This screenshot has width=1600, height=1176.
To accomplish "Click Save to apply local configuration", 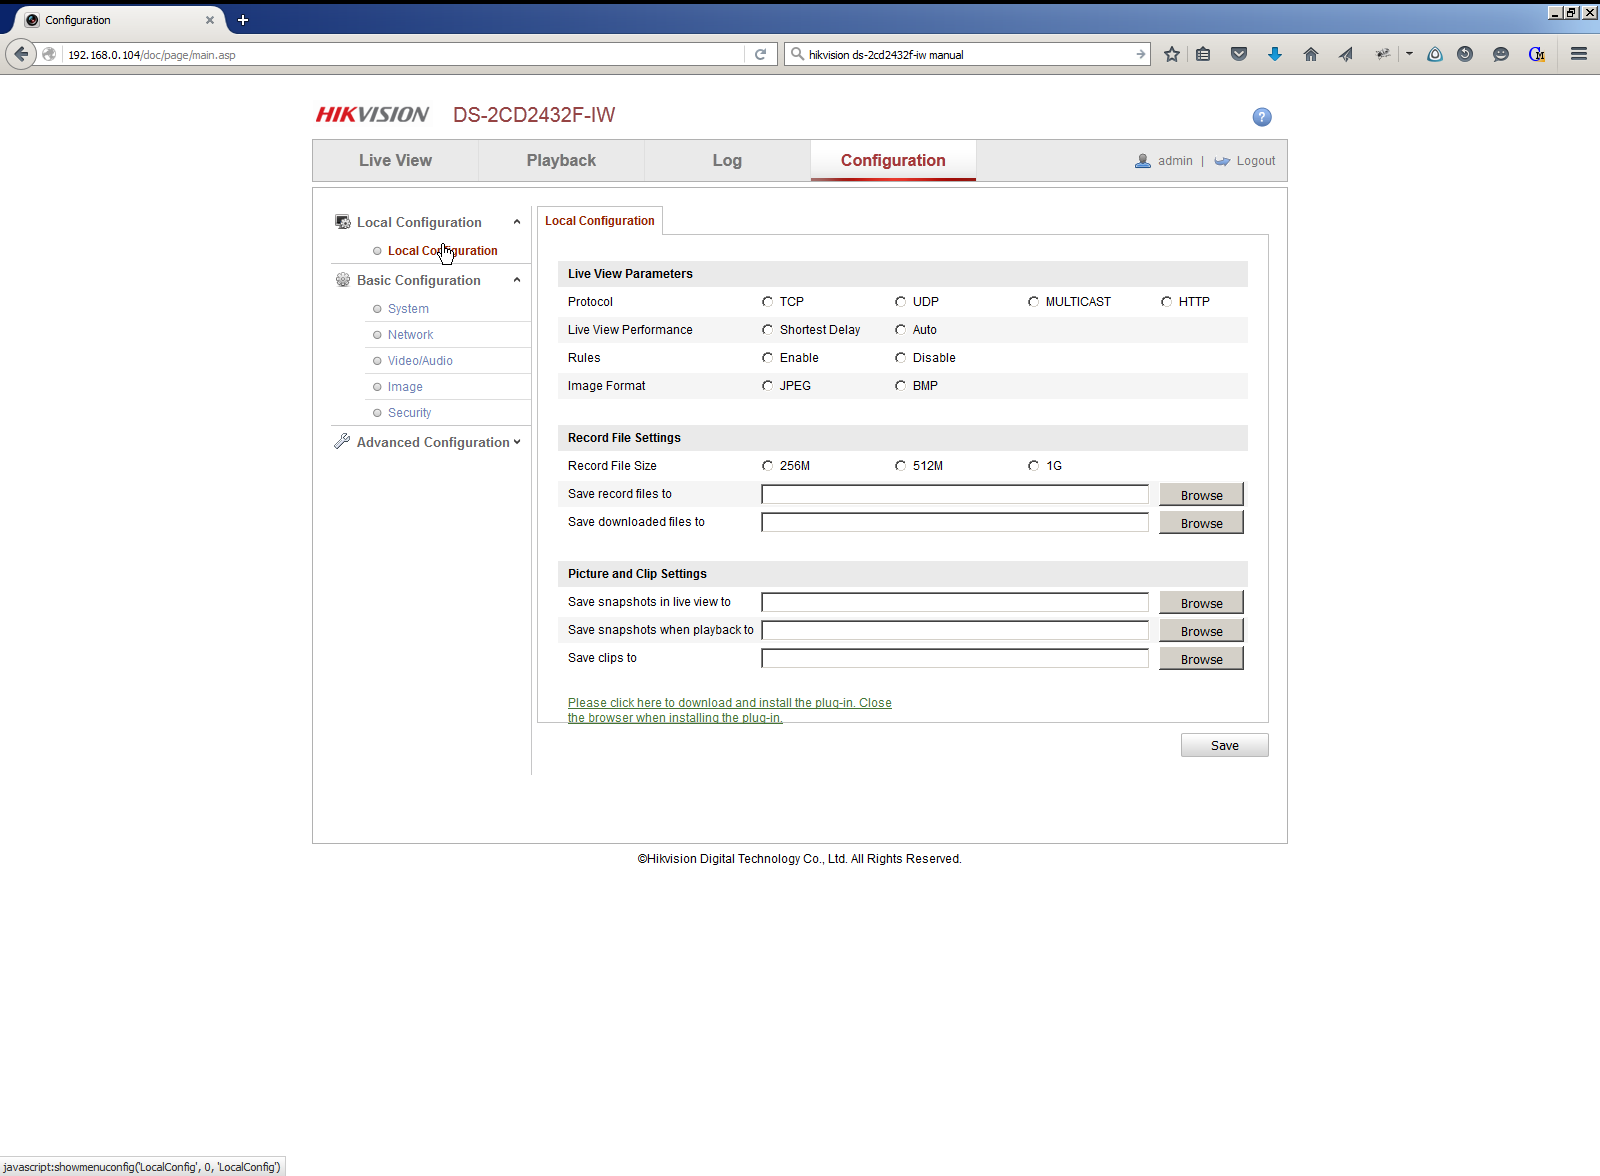I will (1224, 745).
